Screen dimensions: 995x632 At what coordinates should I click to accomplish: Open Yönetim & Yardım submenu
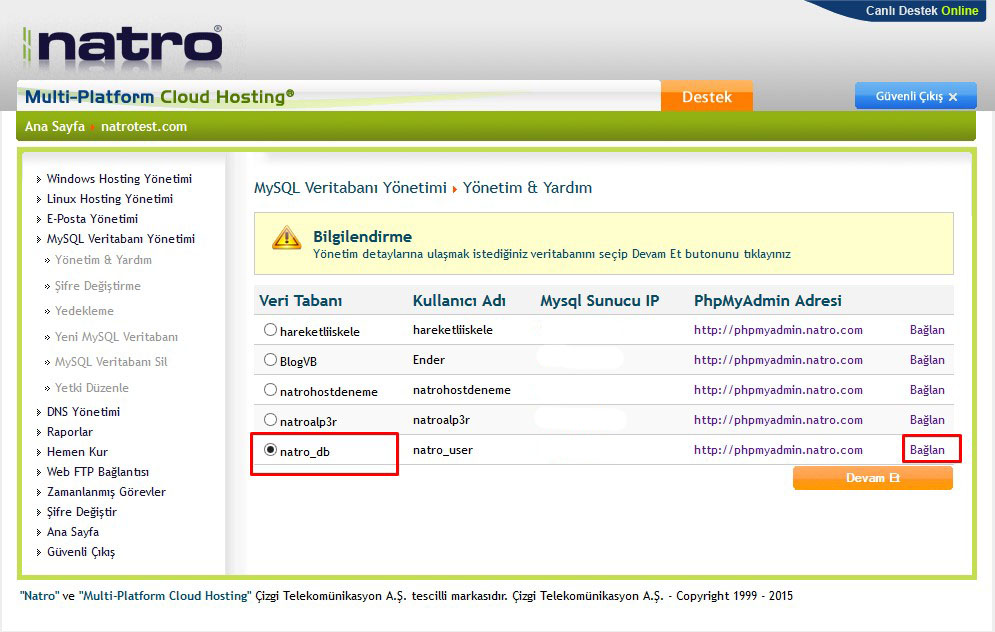(103, 260)
